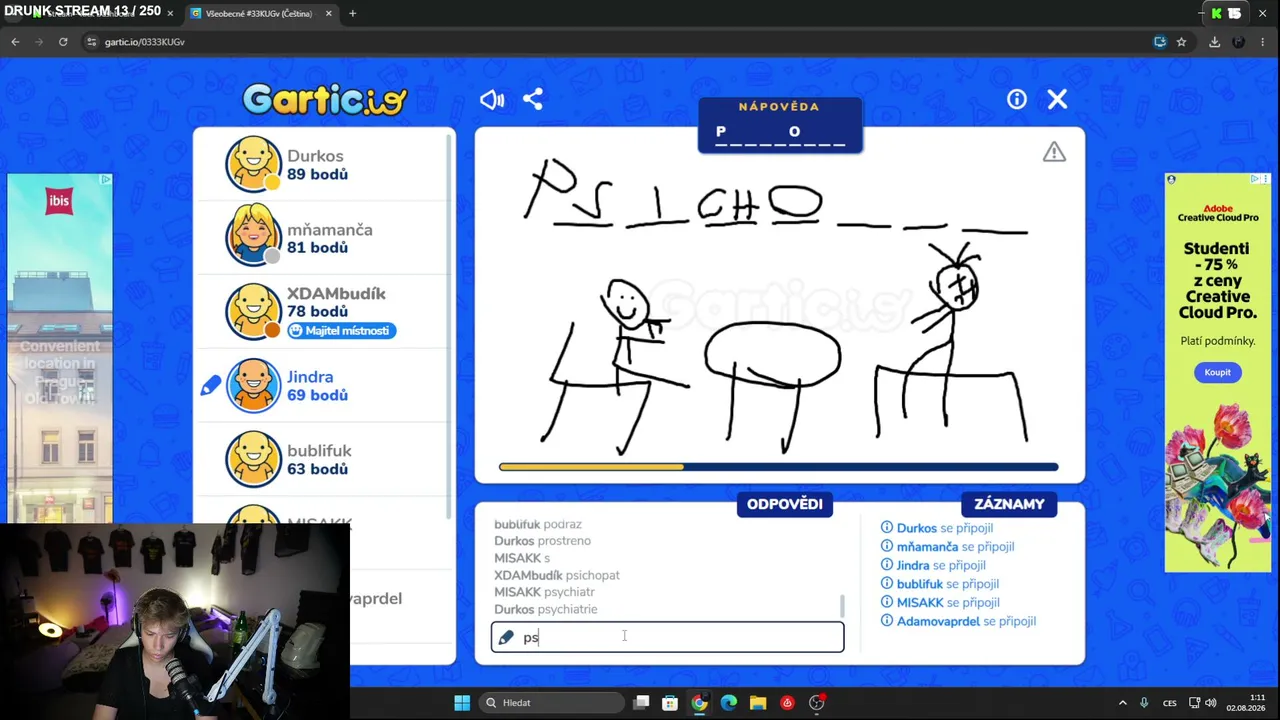The height and width of the screenshot is (720, 1280).
Task: Report the drawing with the warning triangle
Action: 1054,152
